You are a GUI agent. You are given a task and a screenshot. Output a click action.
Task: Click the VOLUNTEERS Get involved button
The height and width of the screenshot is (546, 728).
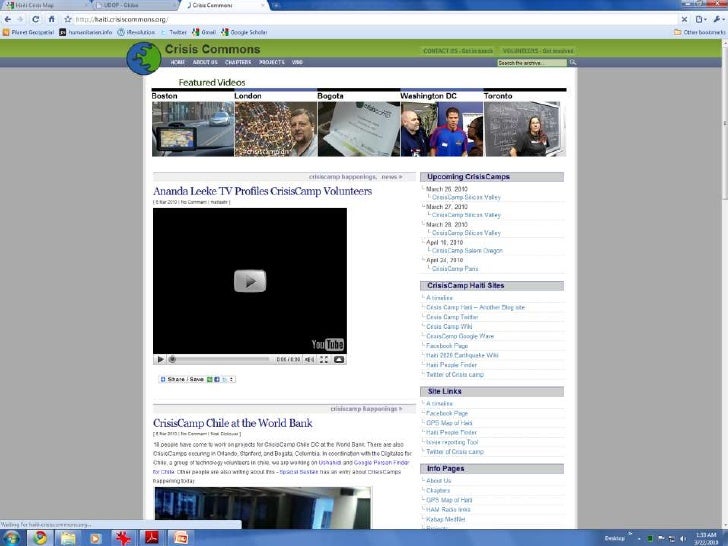click(x=538, y=51)
